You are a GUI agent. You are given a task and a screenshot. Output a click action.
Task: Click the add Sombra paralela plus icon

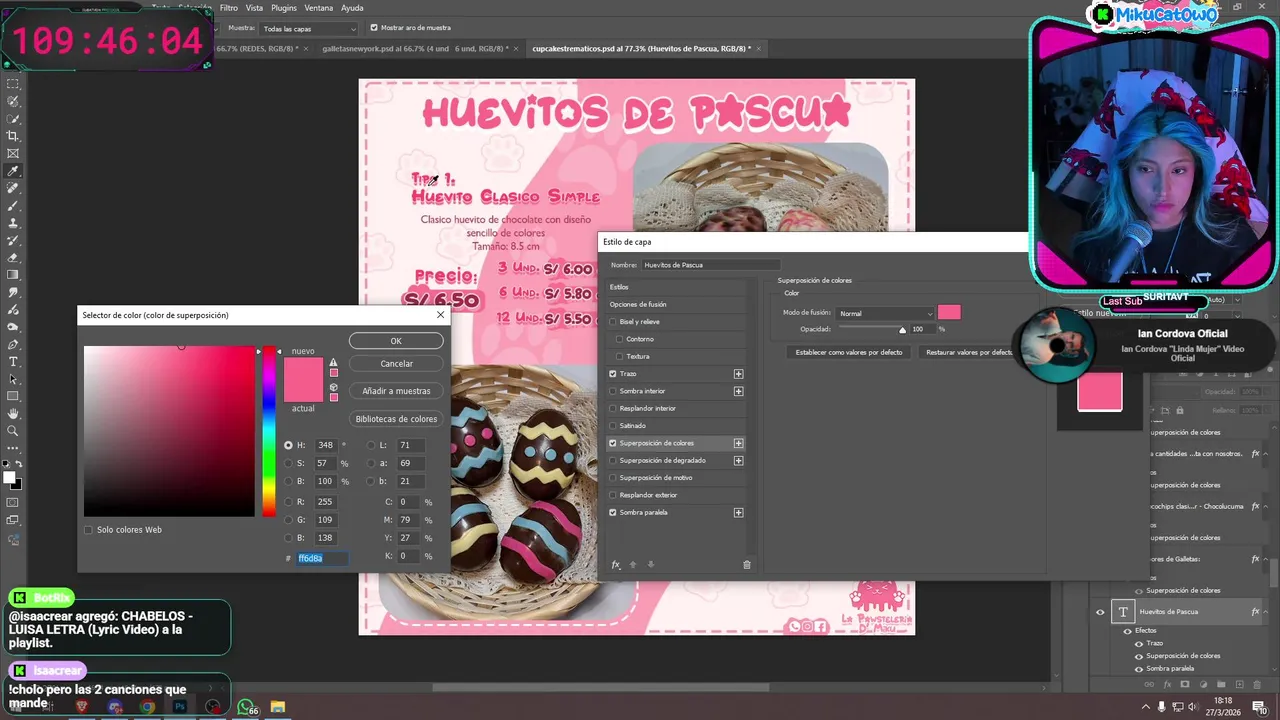pyautogui.click(x=738, y=513)
